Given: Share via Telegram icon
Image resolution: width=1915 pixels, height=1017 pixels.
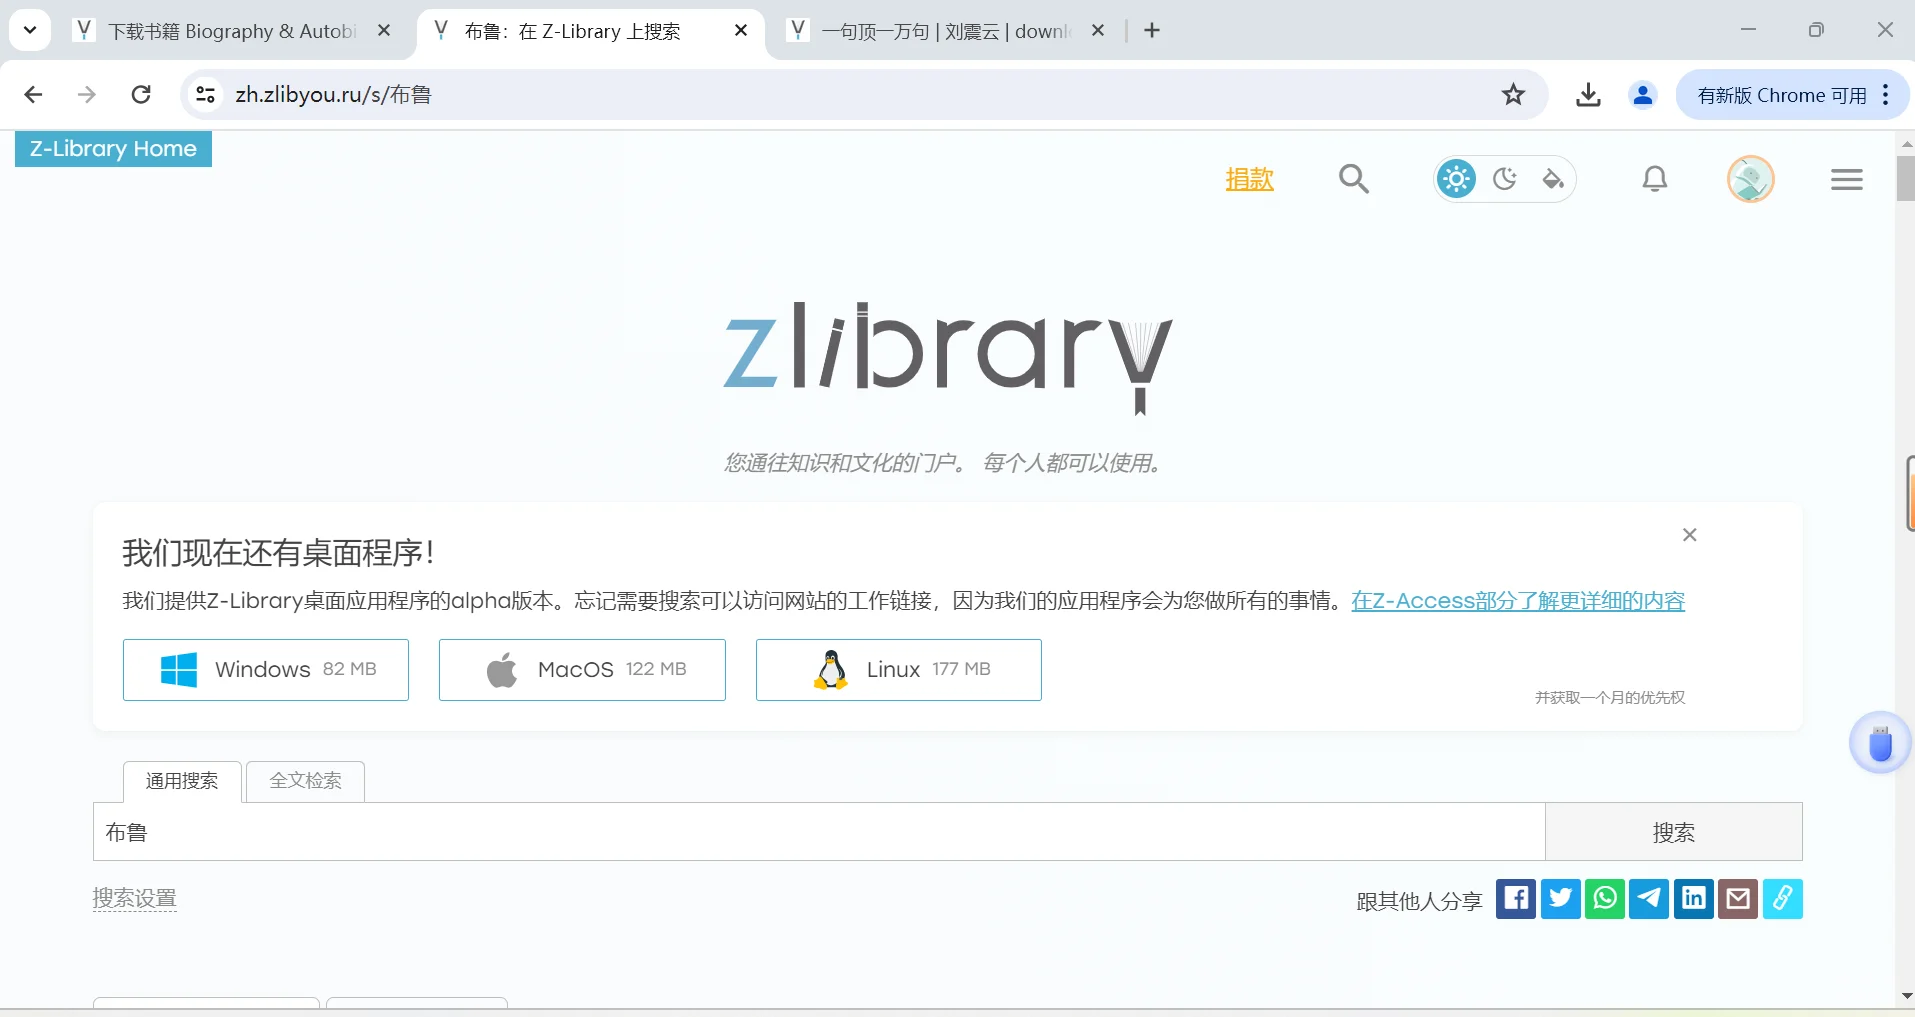Looking at the screenshot, I should [x=1649, y=899].
